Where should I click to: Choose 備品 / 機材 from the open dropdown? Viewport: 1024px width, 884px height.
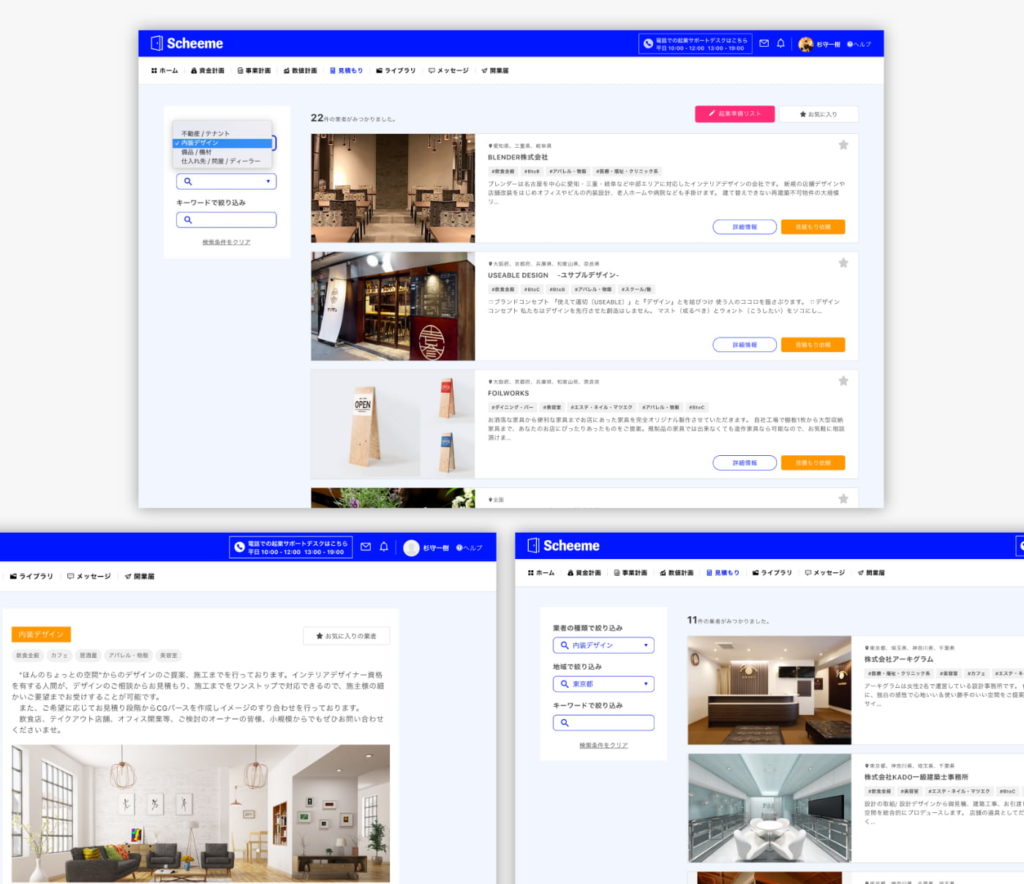point(222,152)
